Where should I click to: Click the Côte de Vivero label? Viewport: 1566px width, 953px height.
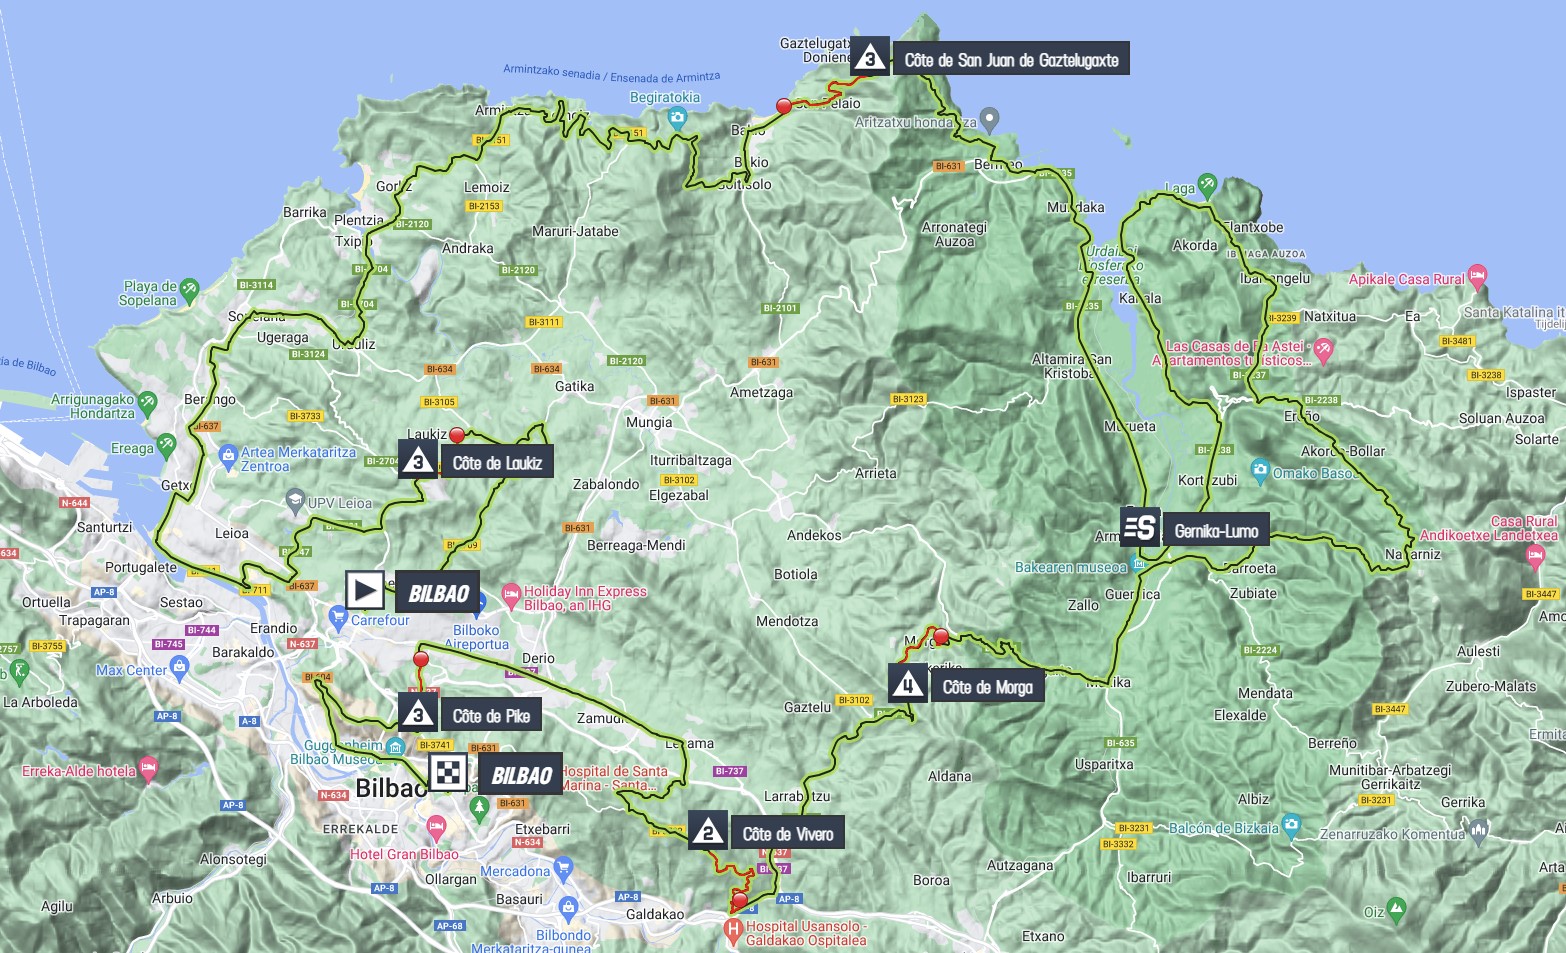pos(787,833)
